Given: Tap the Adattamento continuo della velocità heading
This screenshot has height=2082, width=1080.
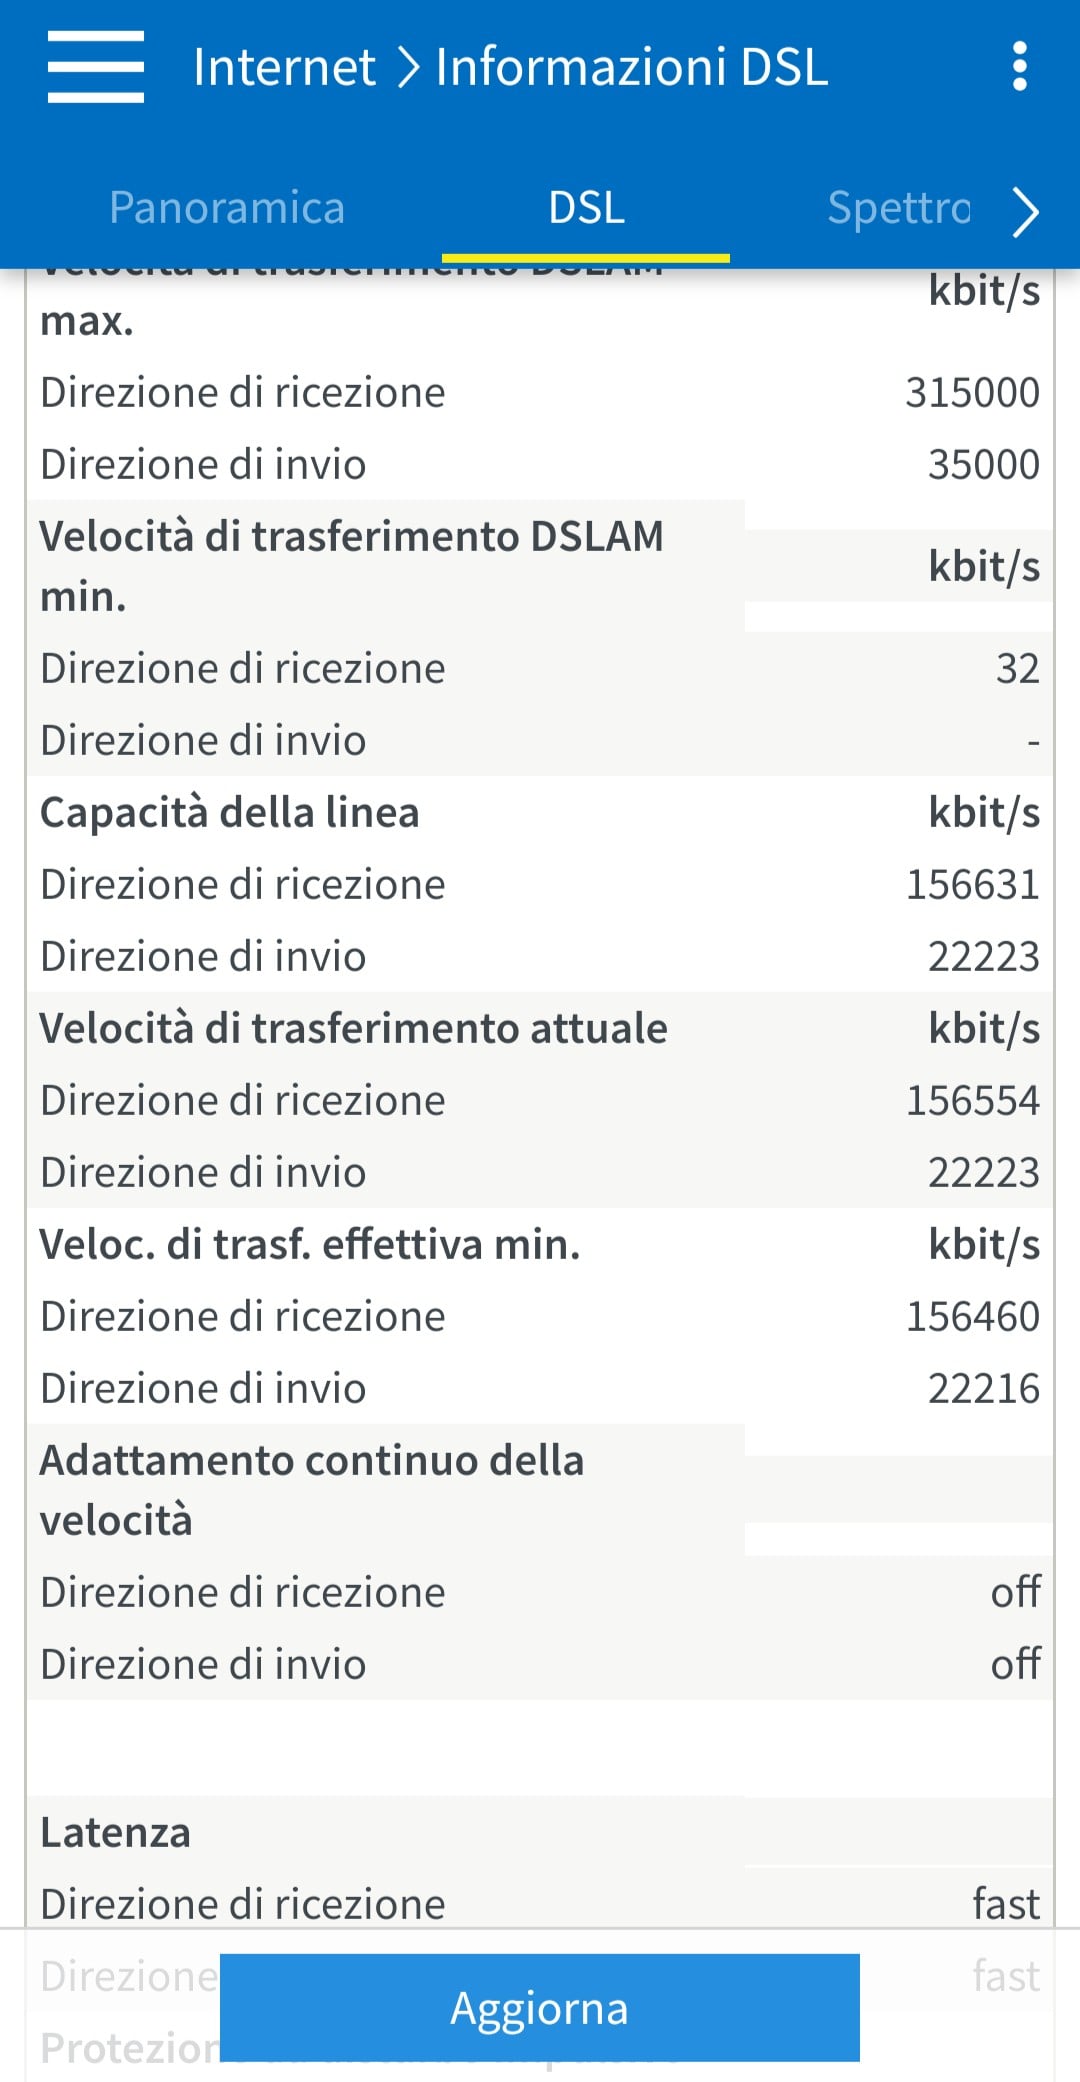Looking at the screenshot, I should (312, 1489).
